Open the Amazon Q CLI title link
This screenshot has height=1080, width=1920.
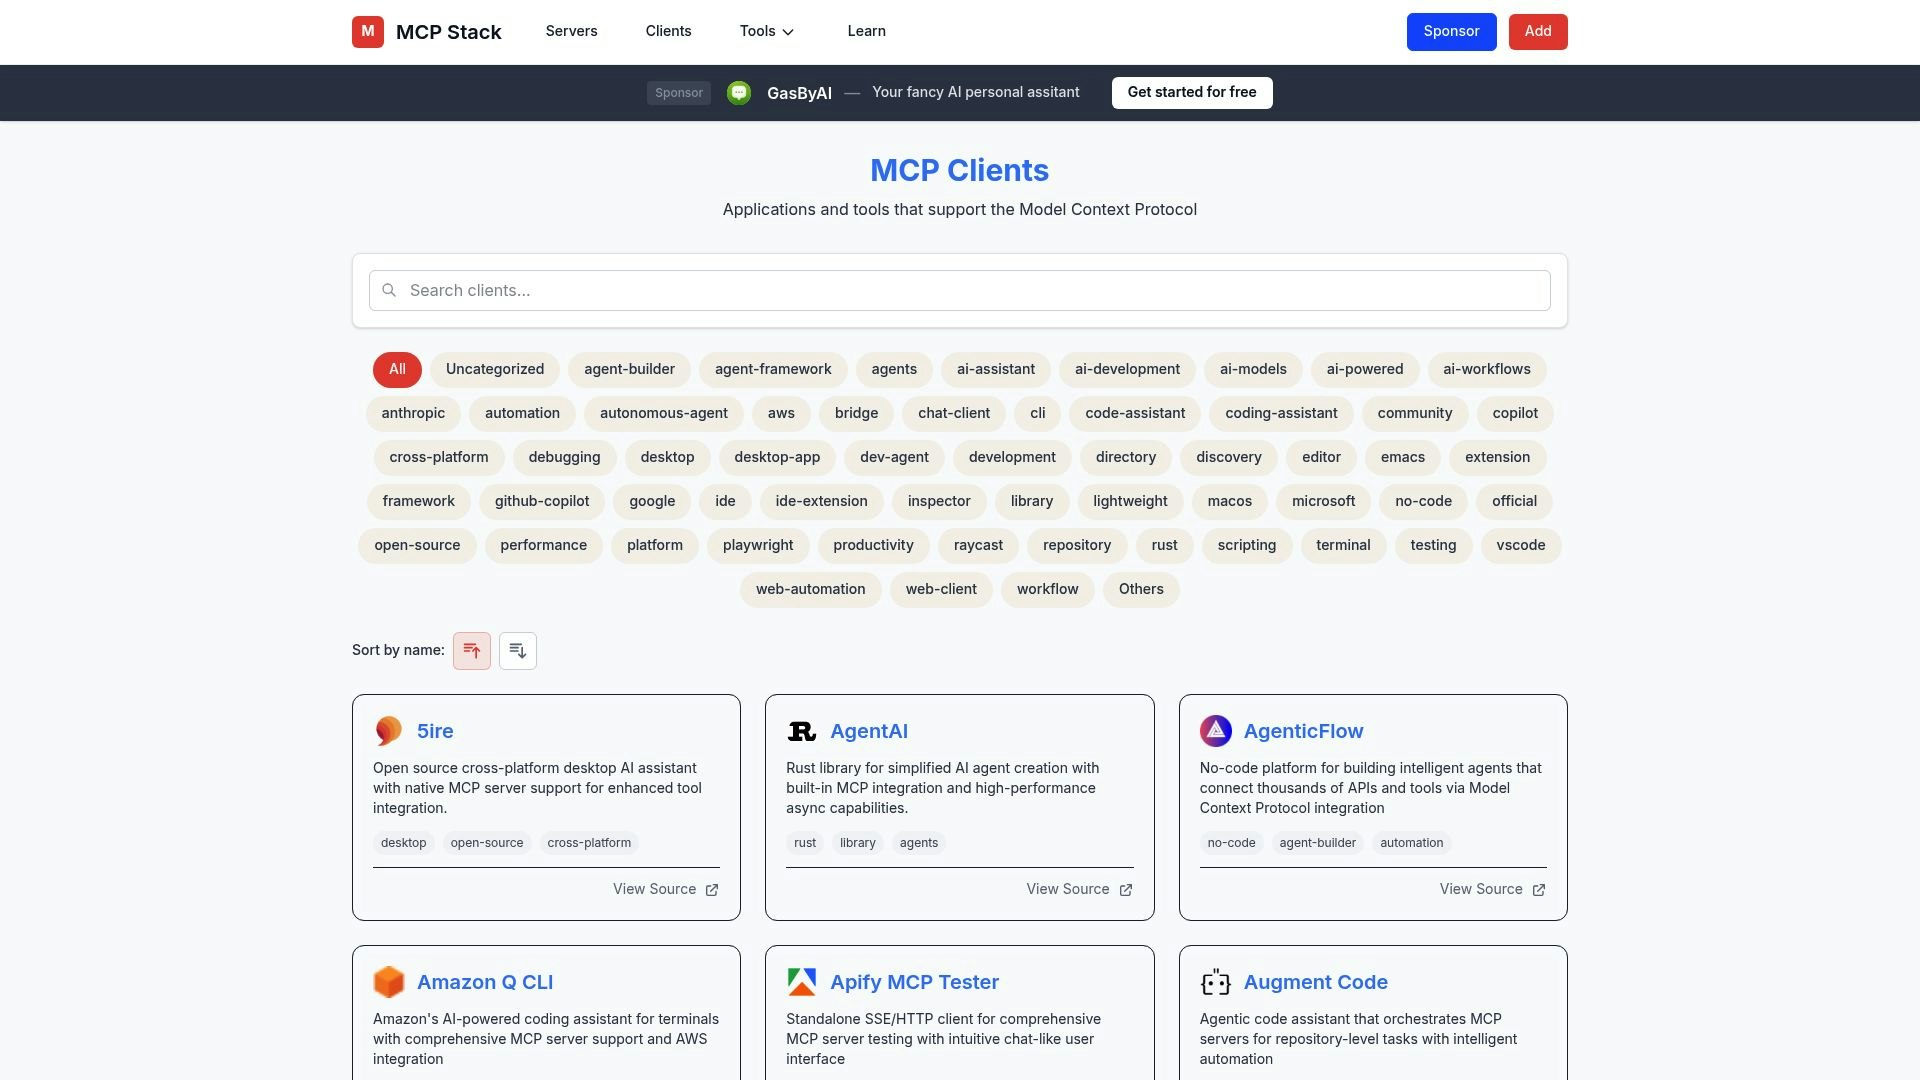485,982
